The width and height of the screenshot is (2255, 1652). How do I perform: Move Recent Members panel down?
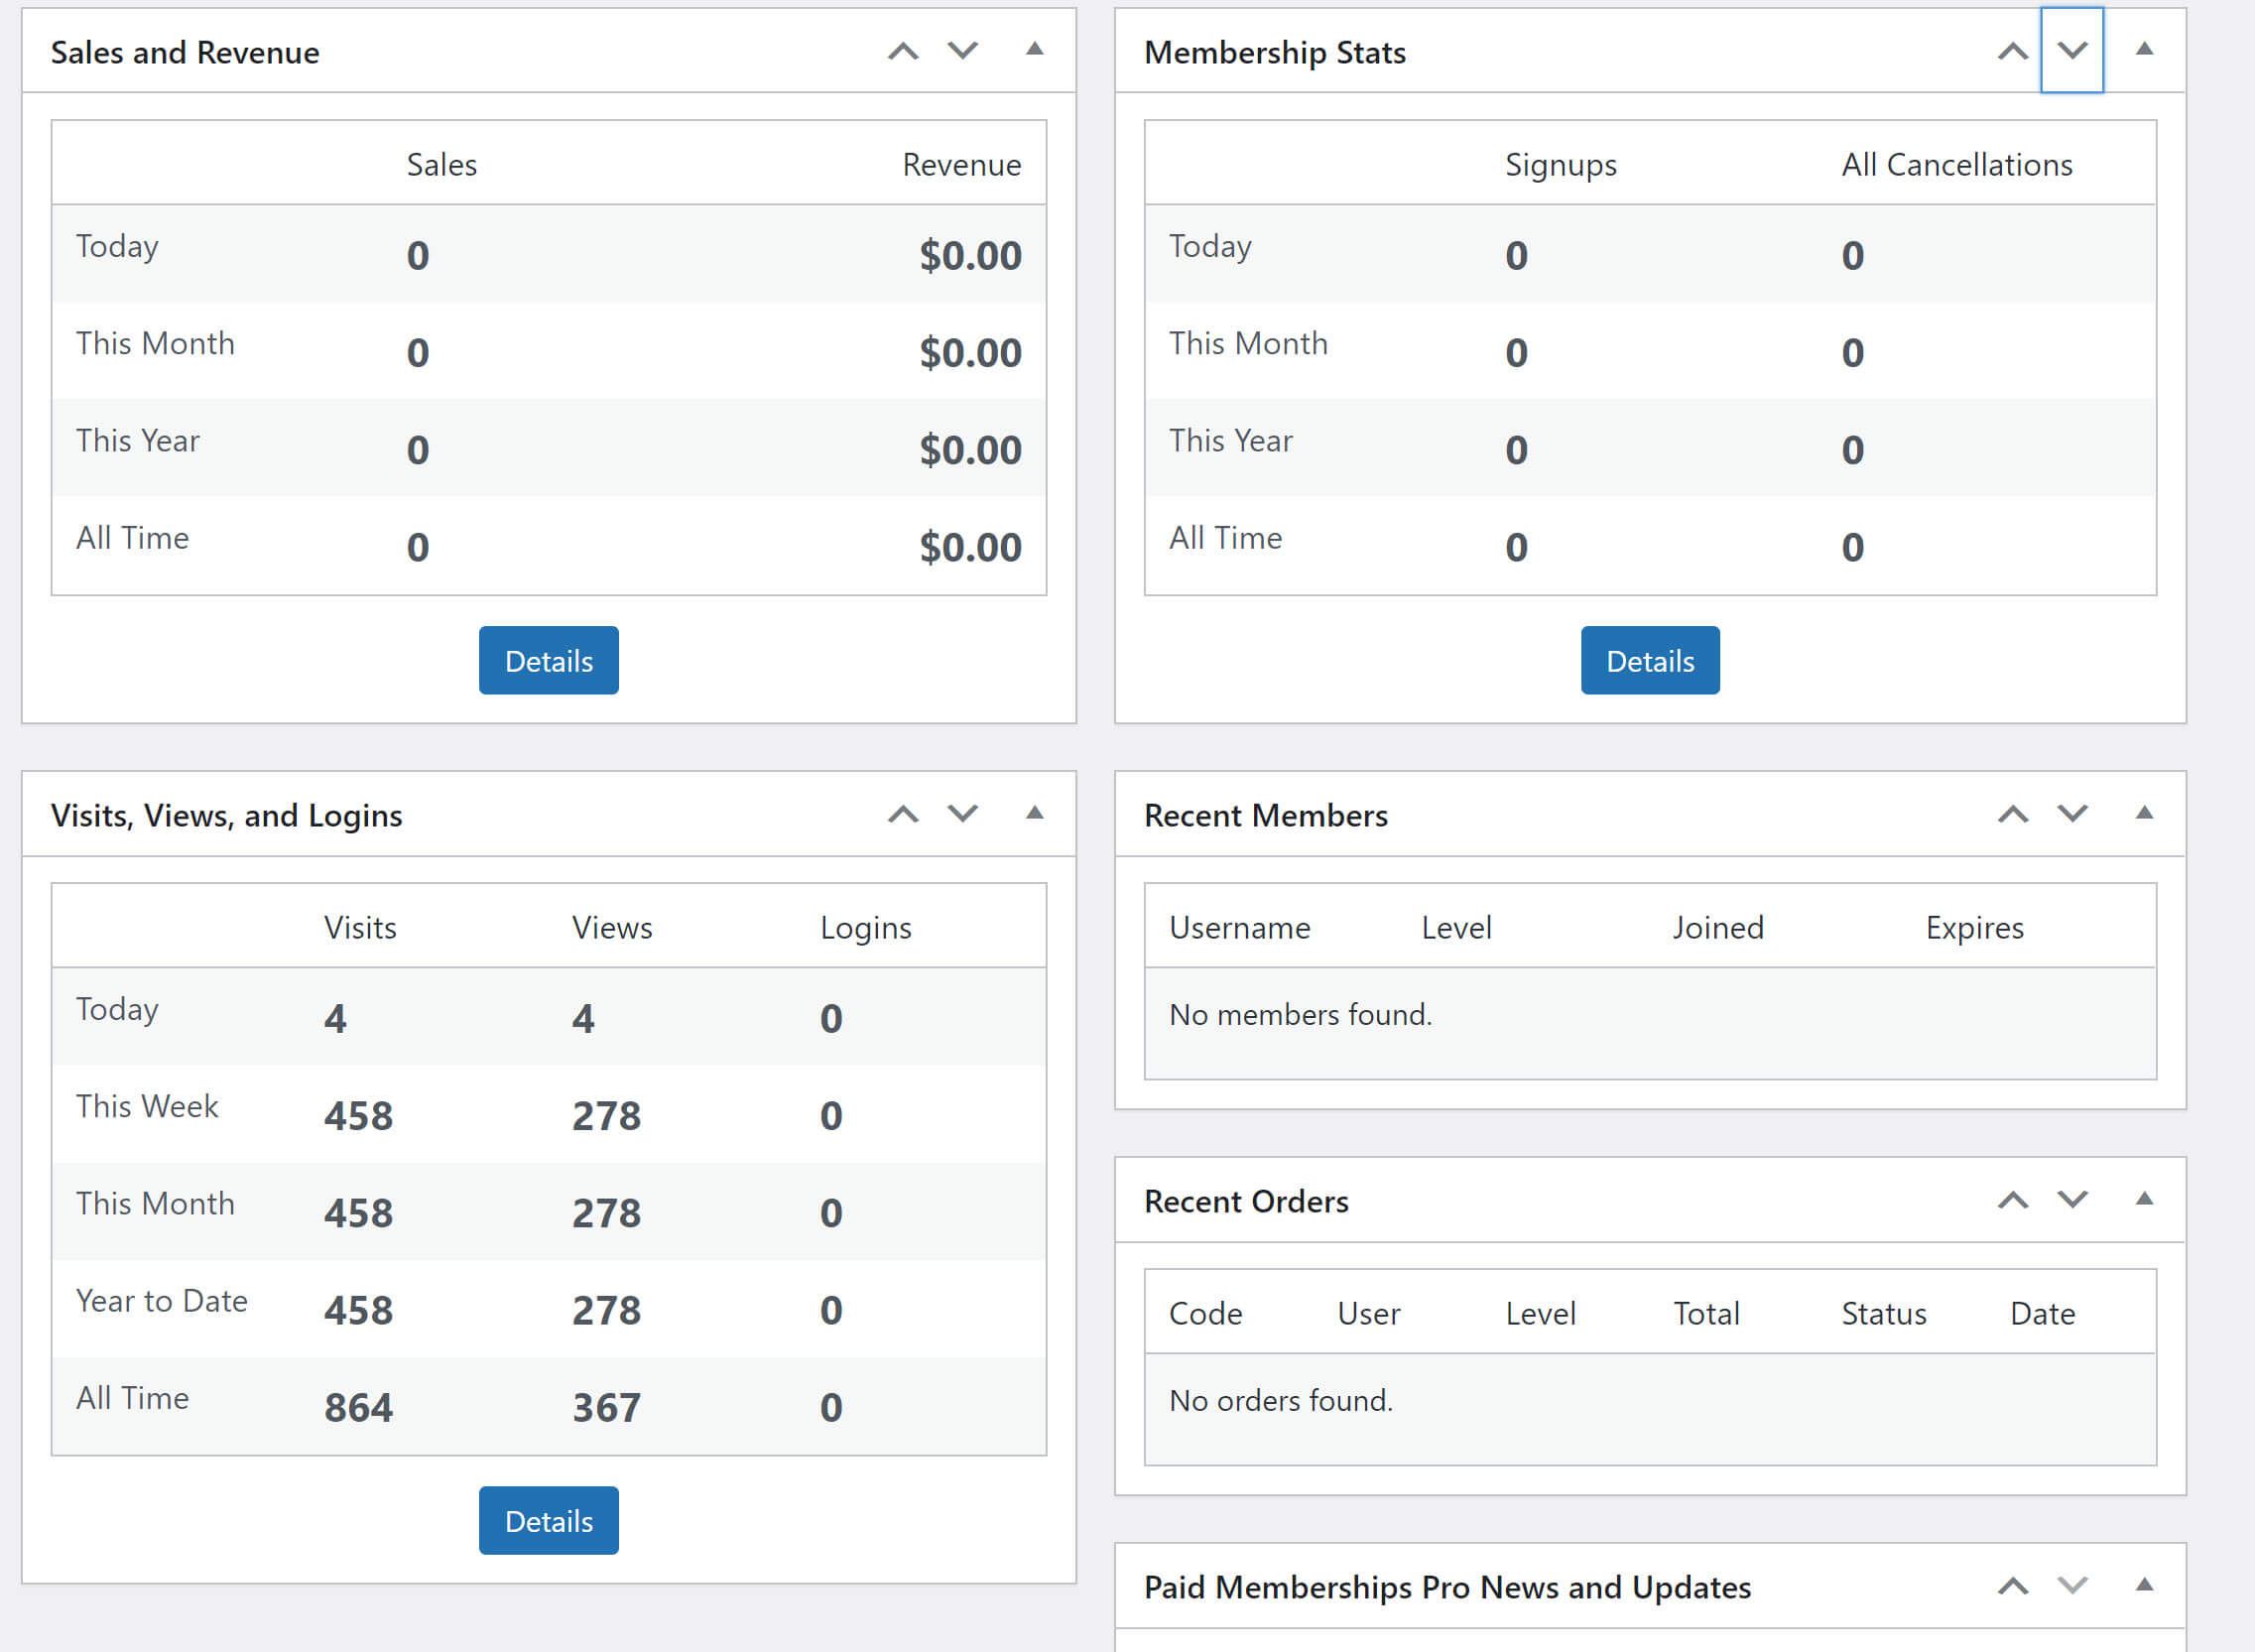2072,814
